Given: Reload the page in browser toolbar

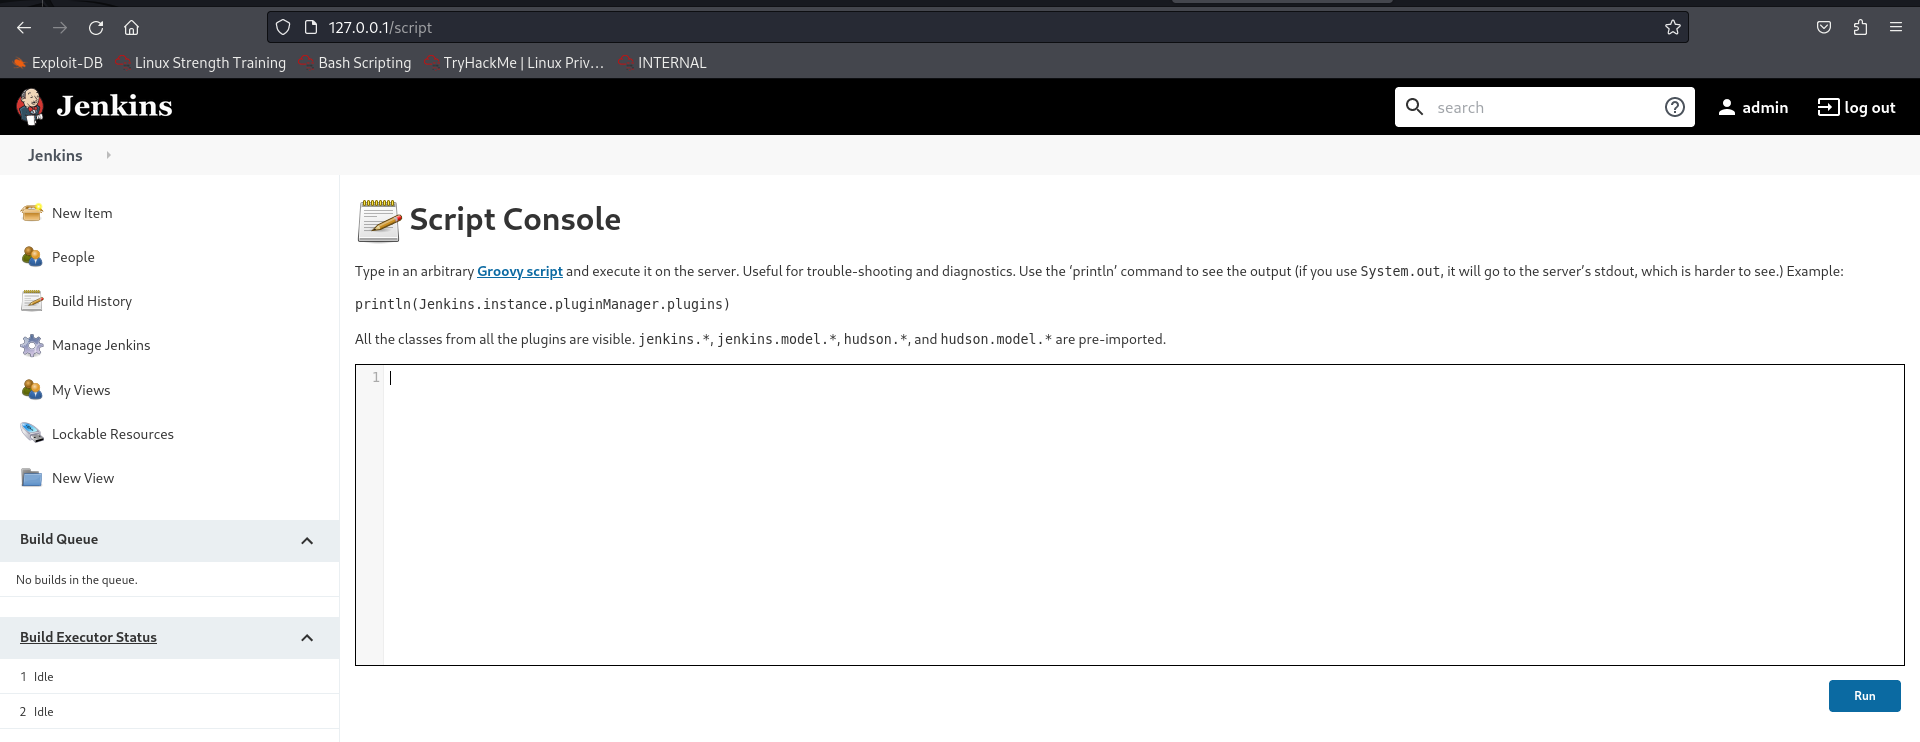Looking at the screenshot, I should point(96,28).
